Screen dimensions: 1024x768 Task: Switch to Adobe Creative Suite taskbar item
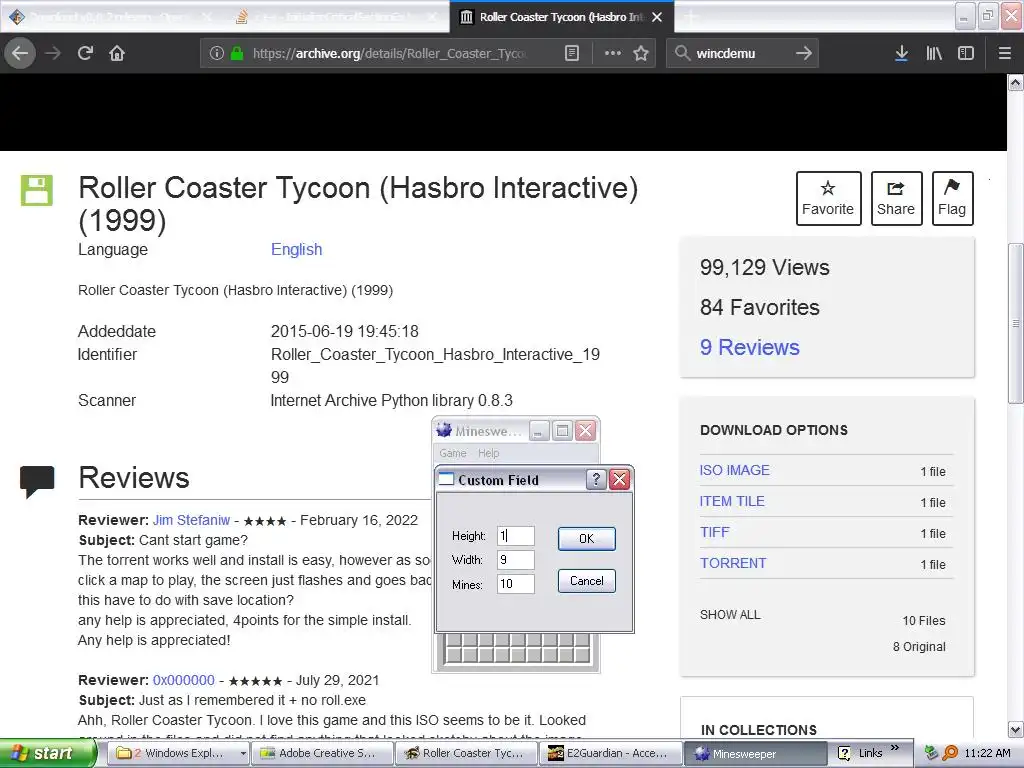(x=323, y=753)
